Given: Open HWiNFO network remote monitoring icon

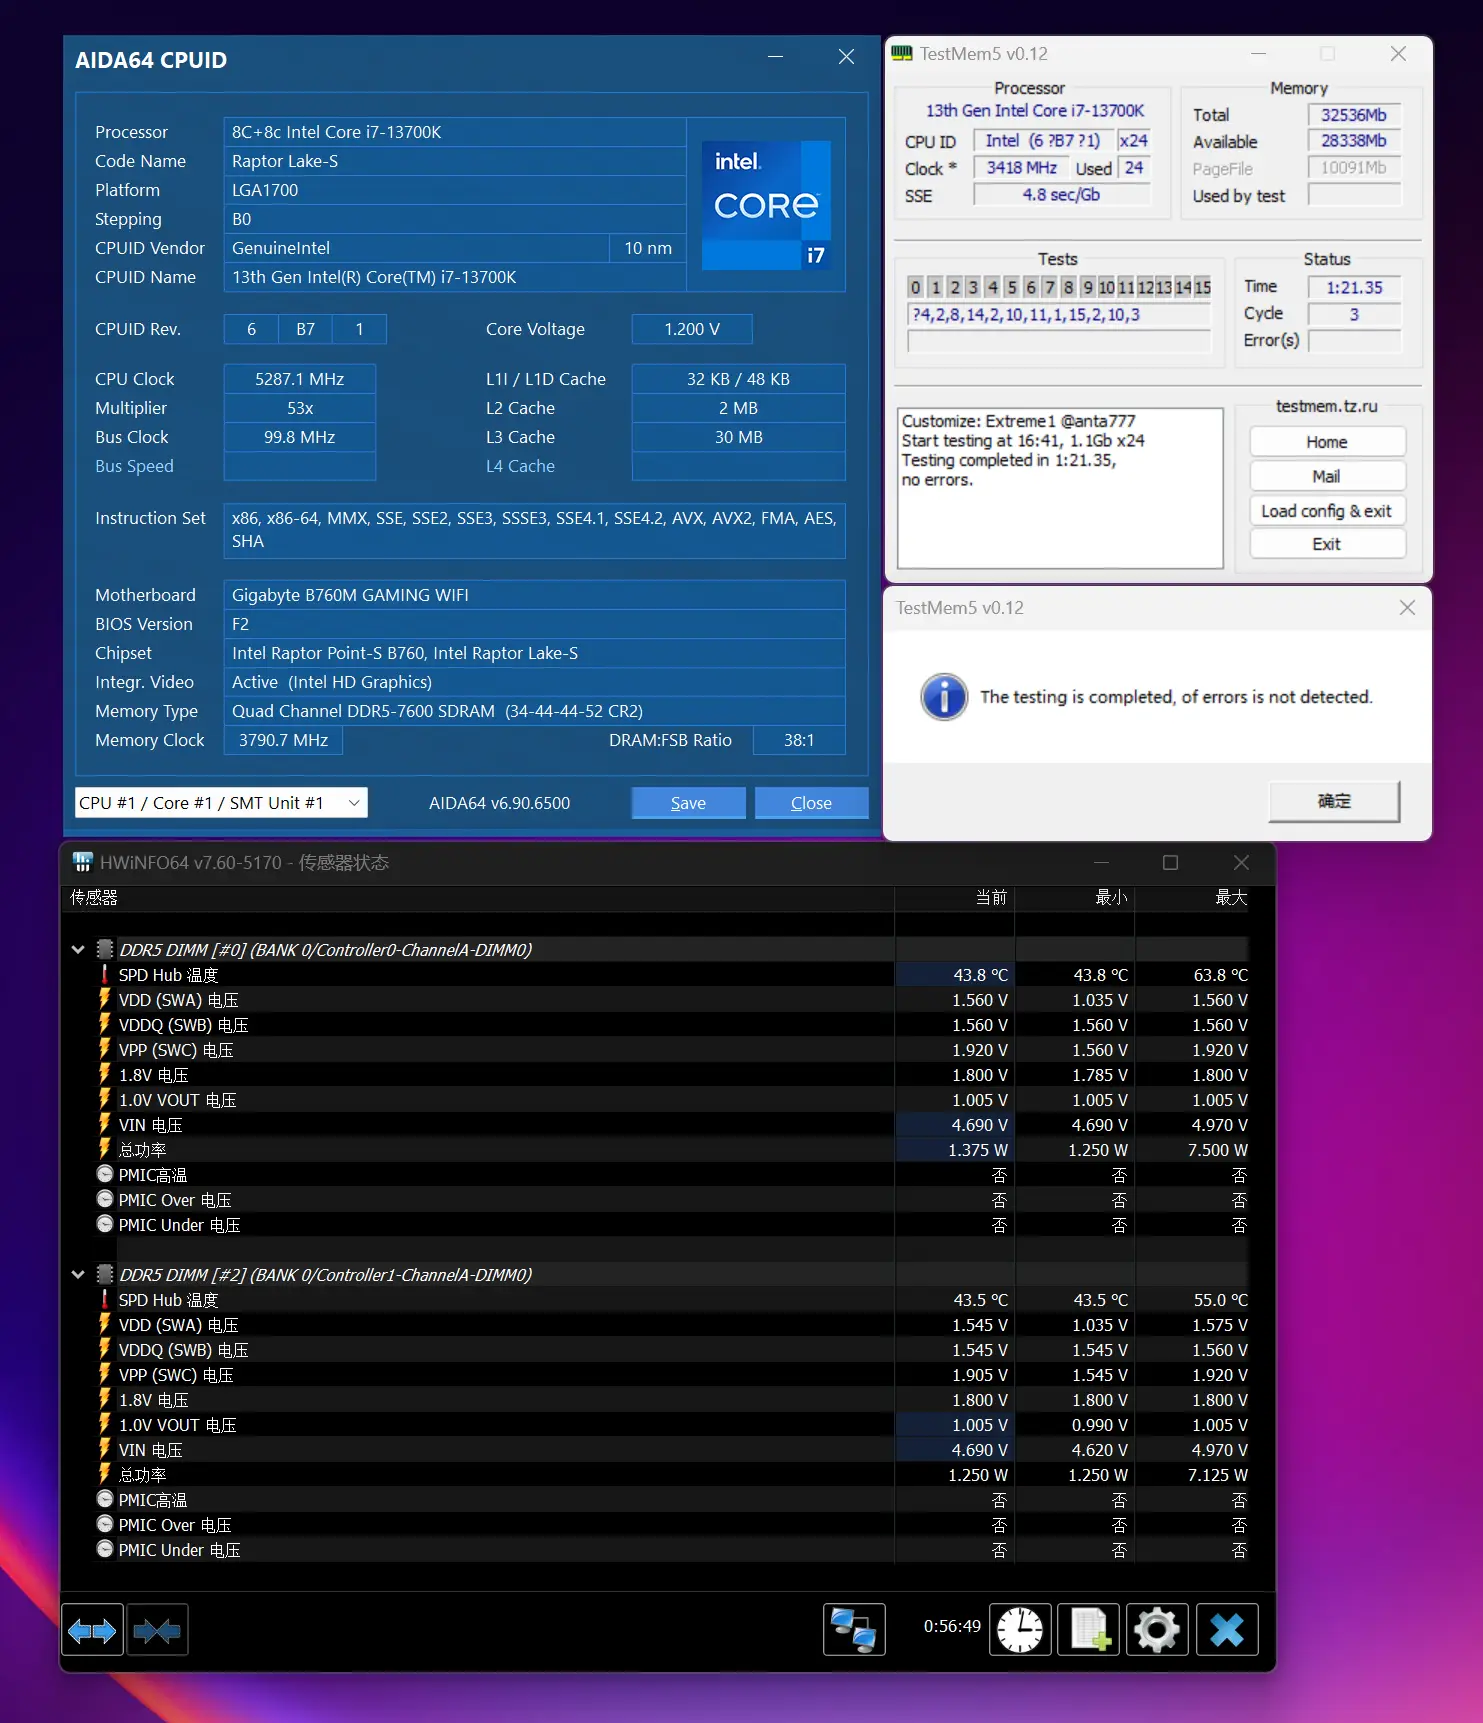Looking at the screenshot, I should pyautogui.click(x=854, y=1630).
